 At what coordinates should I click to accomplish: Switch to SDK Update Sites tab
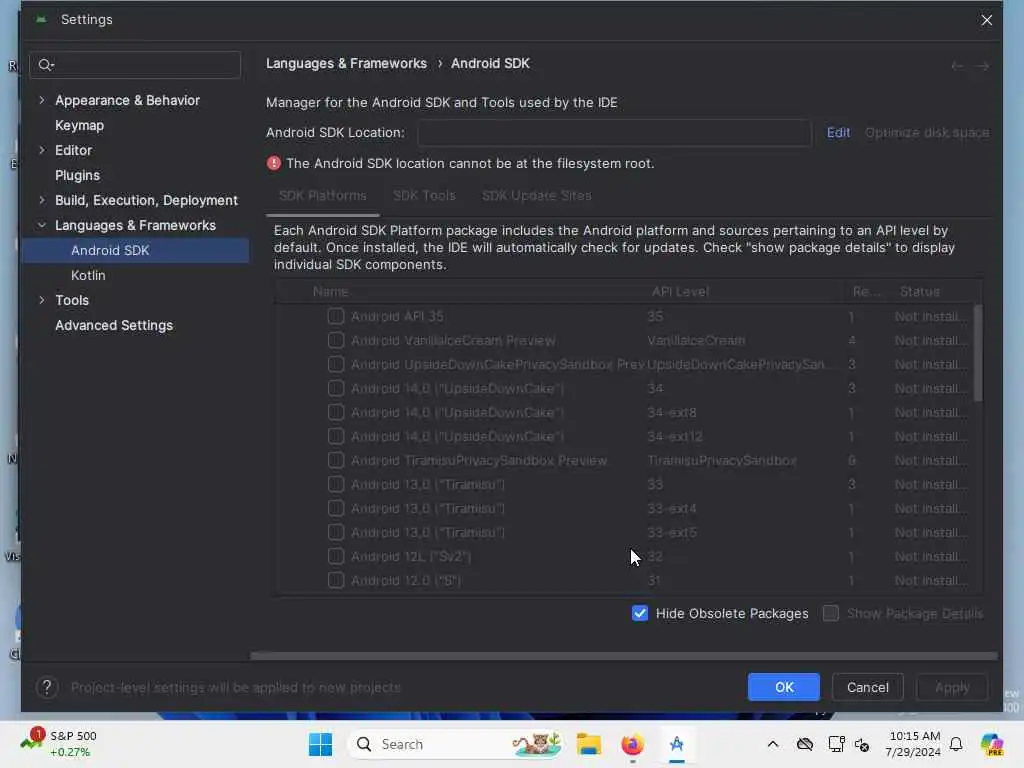point(536,195)
